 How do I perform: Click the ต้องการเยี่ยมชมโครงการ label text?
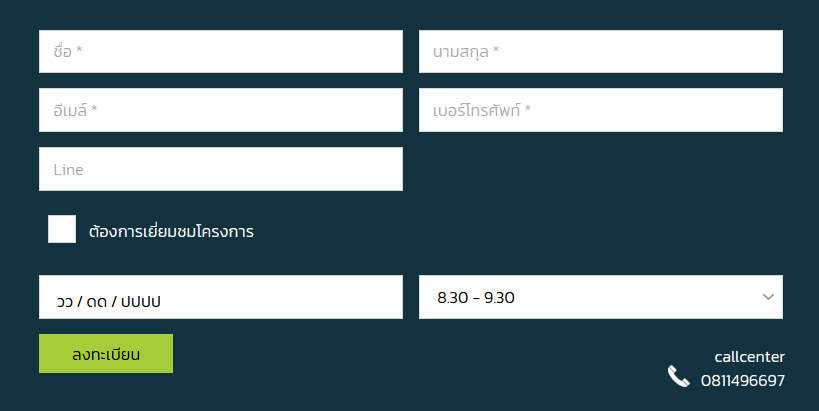tap(171, 231)
